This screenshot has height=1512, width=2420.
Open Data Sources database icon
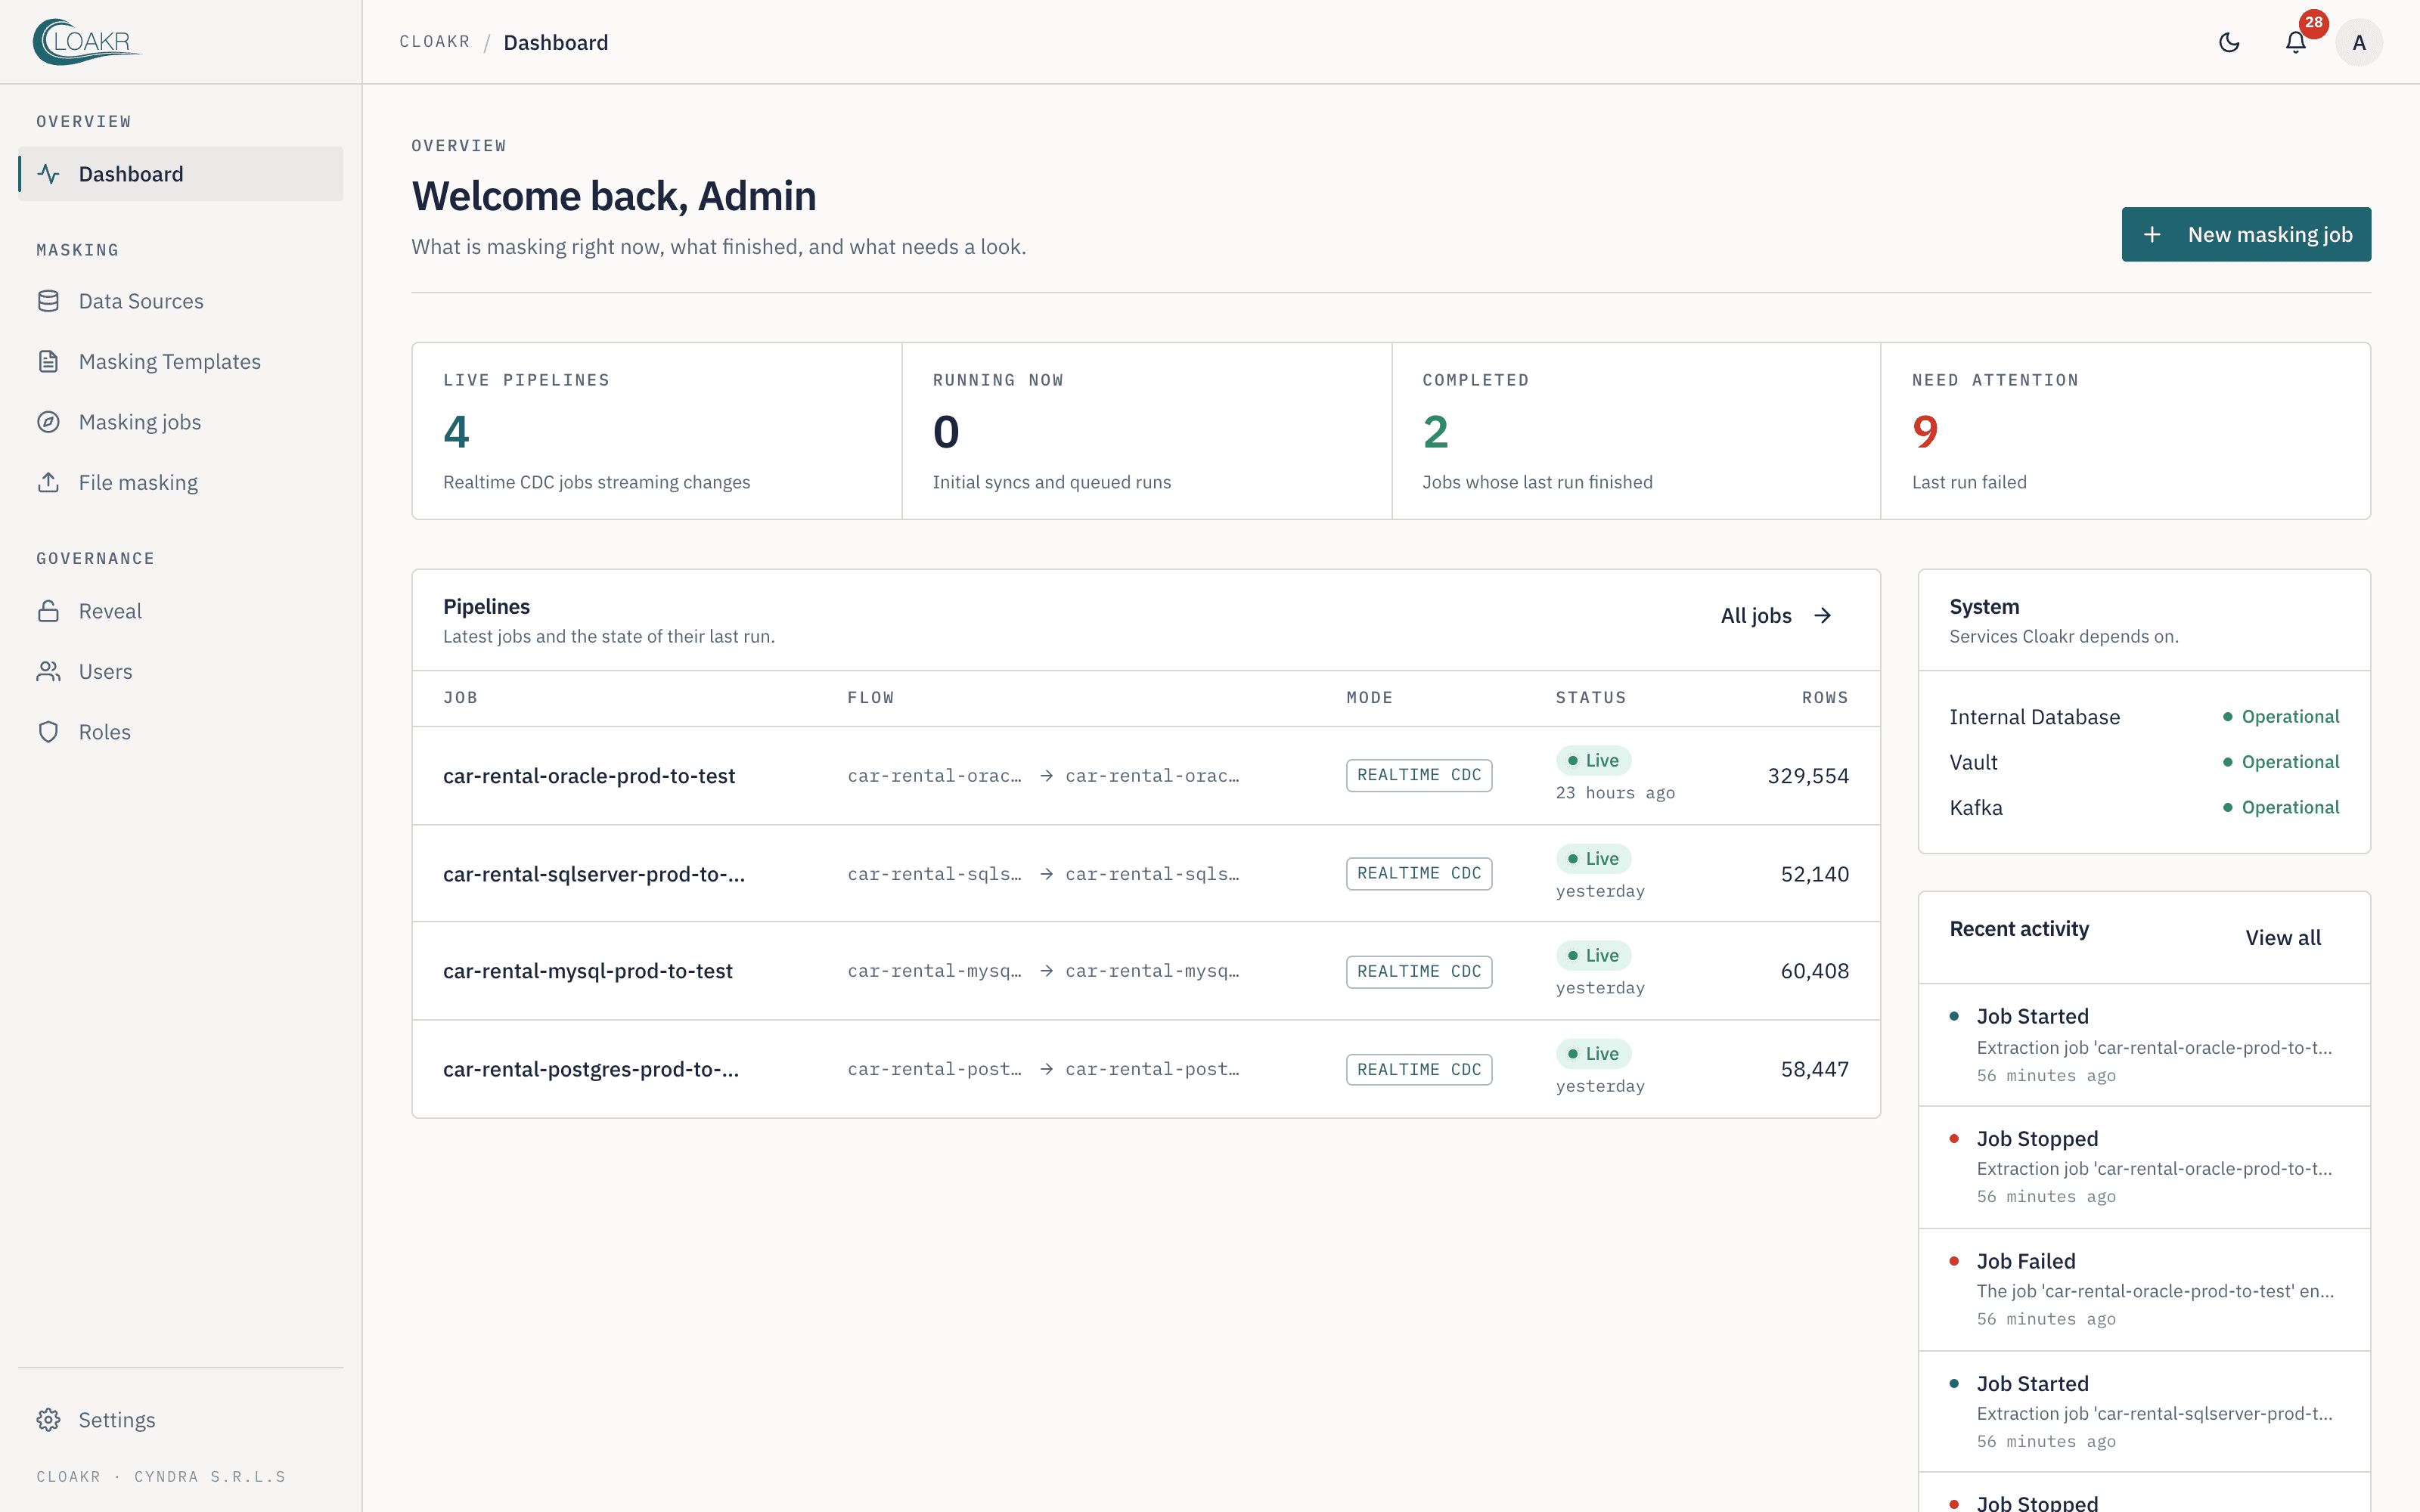[x=48, y=301]
